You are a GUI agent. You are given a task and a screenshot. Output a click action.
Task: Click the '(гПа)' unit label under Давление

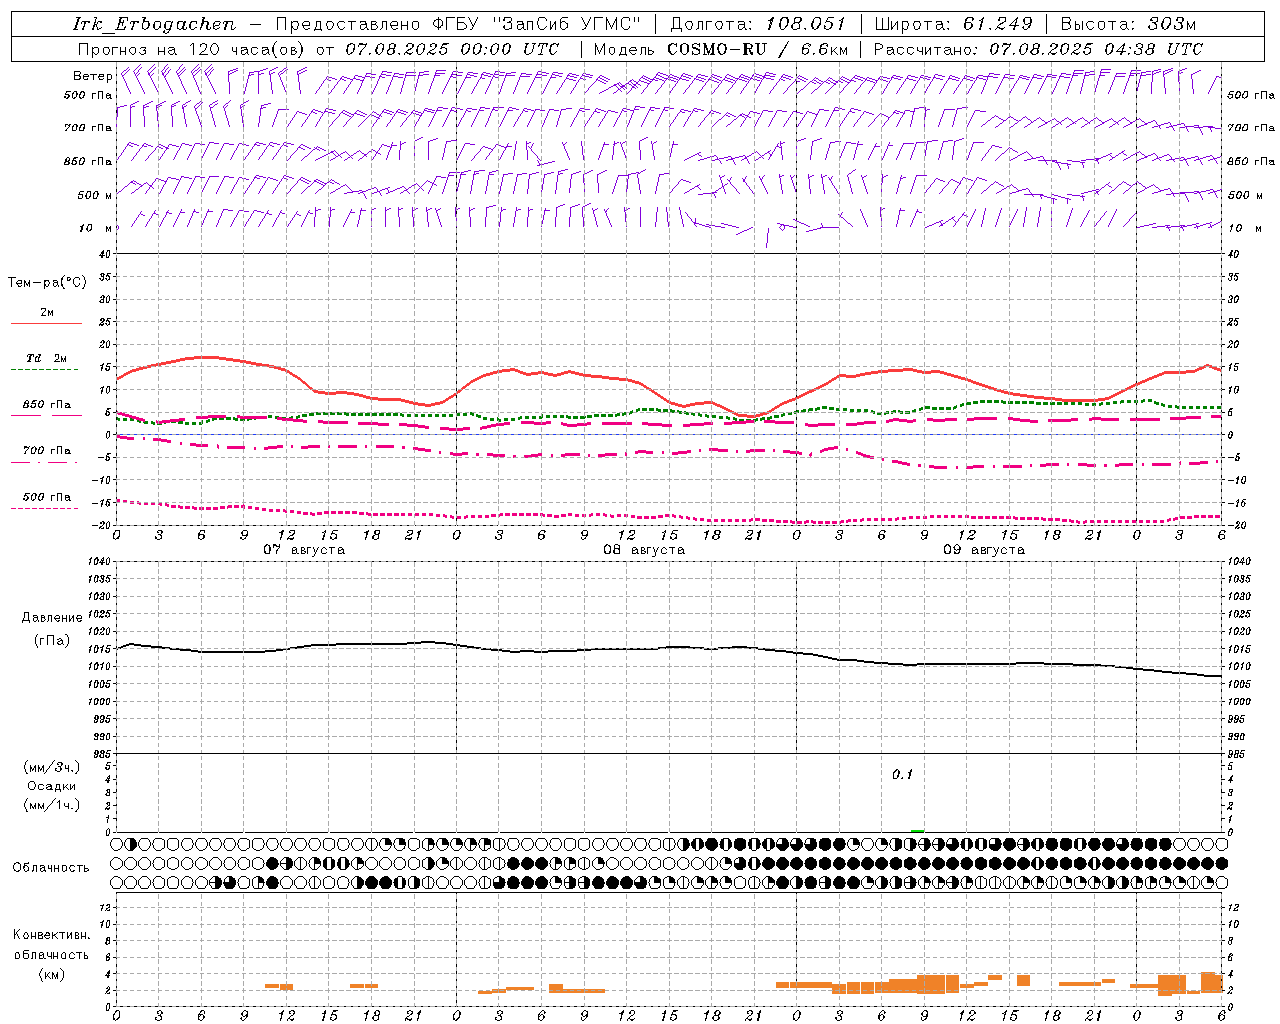click(51, 640)
